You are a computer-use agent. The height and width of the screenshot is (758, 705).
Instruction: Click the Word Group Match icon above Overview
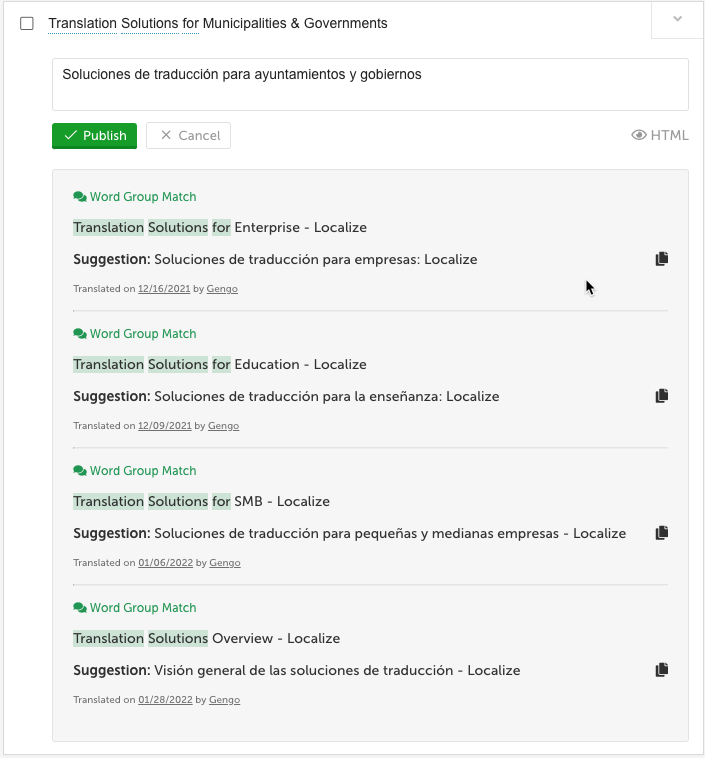(80, 608)
